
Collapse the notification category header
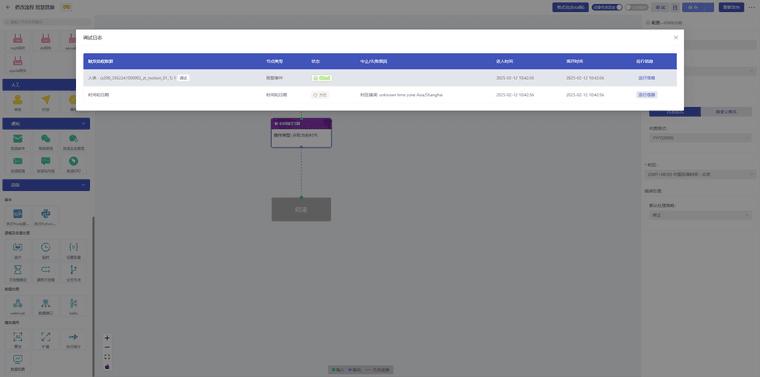46,124
